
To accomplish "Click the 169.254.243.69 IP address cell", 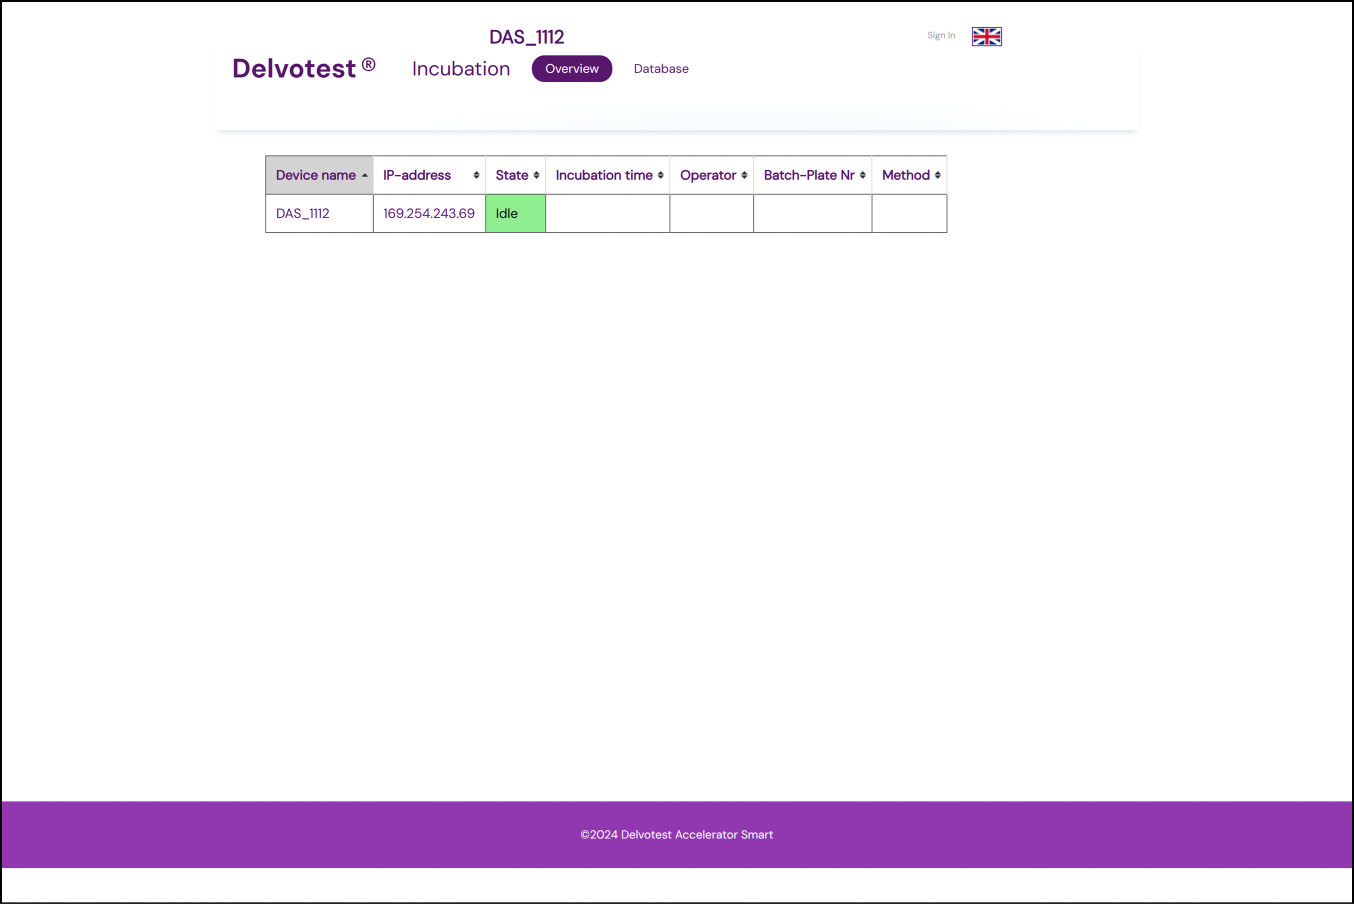I will [x=429, y=214].
